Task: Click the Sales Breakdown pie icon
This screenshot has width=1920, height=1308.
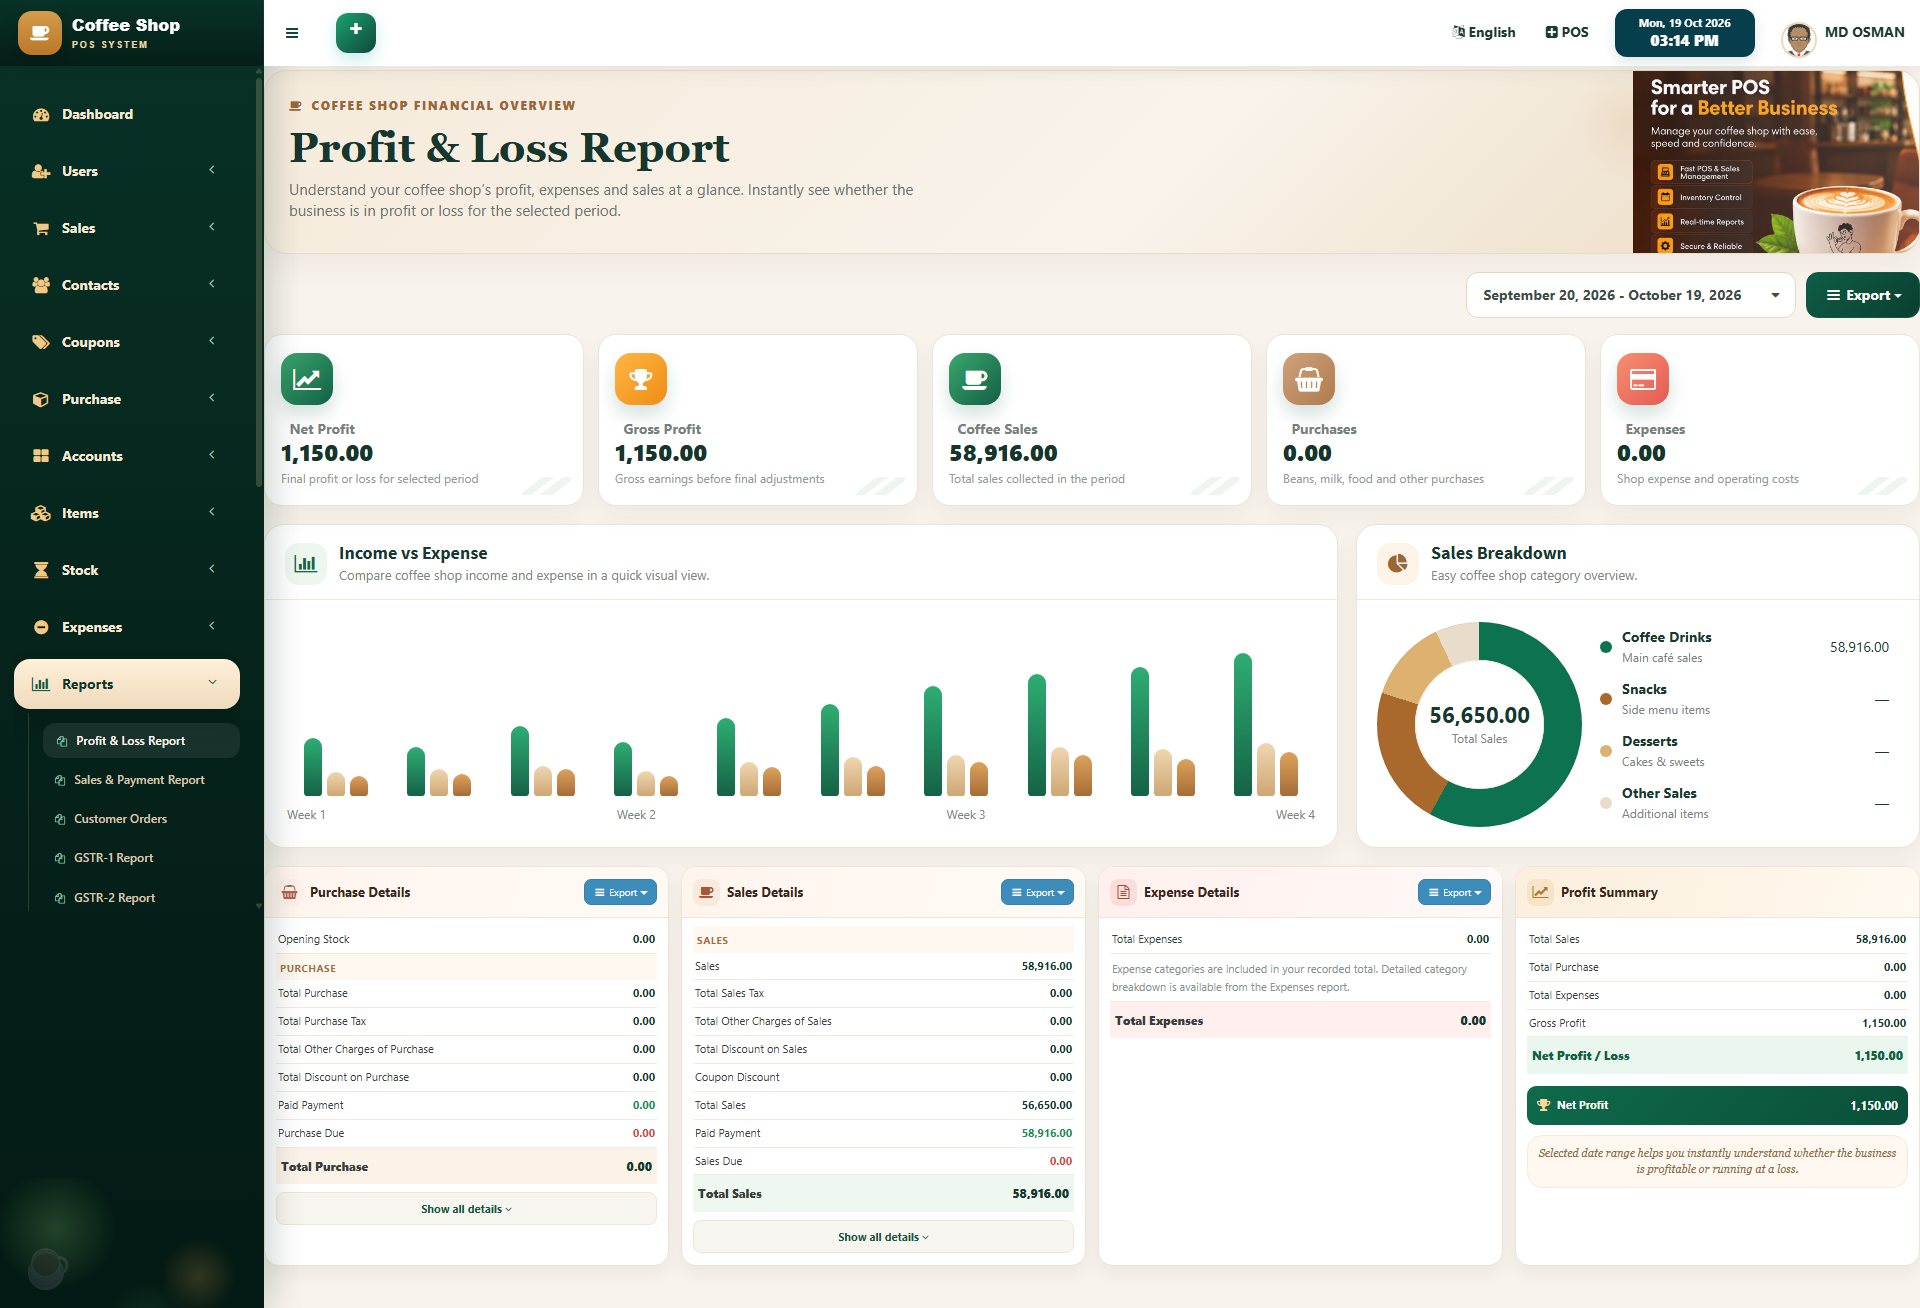Action: point(1398,564)
